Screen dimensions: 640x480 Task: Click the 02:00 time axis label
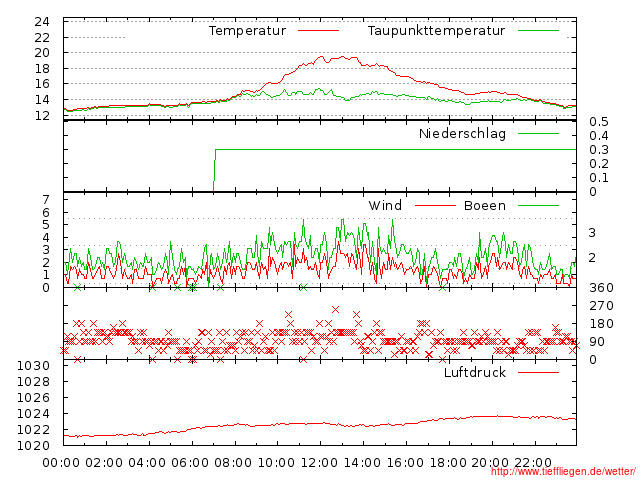[x=104, y=463]
